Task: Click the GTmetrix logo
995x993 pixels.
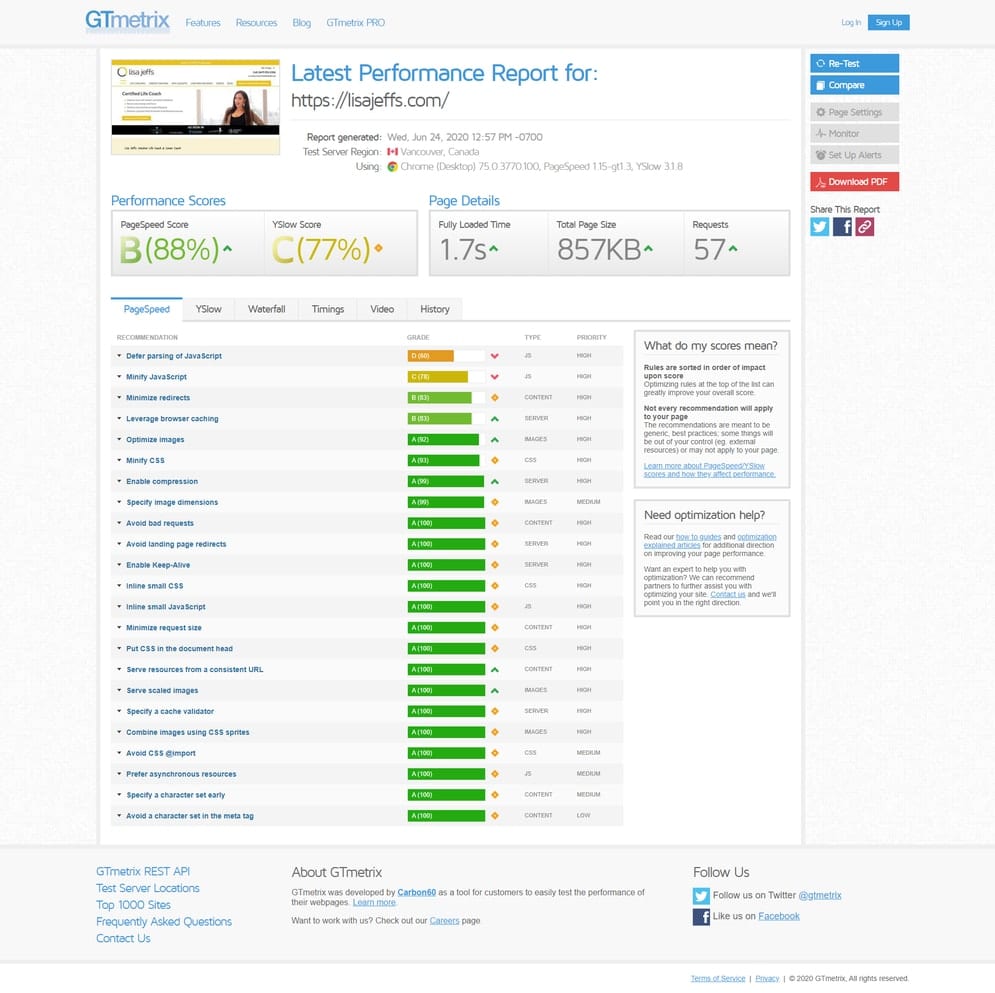Action: pyautogui.click(x=127, y=21)
